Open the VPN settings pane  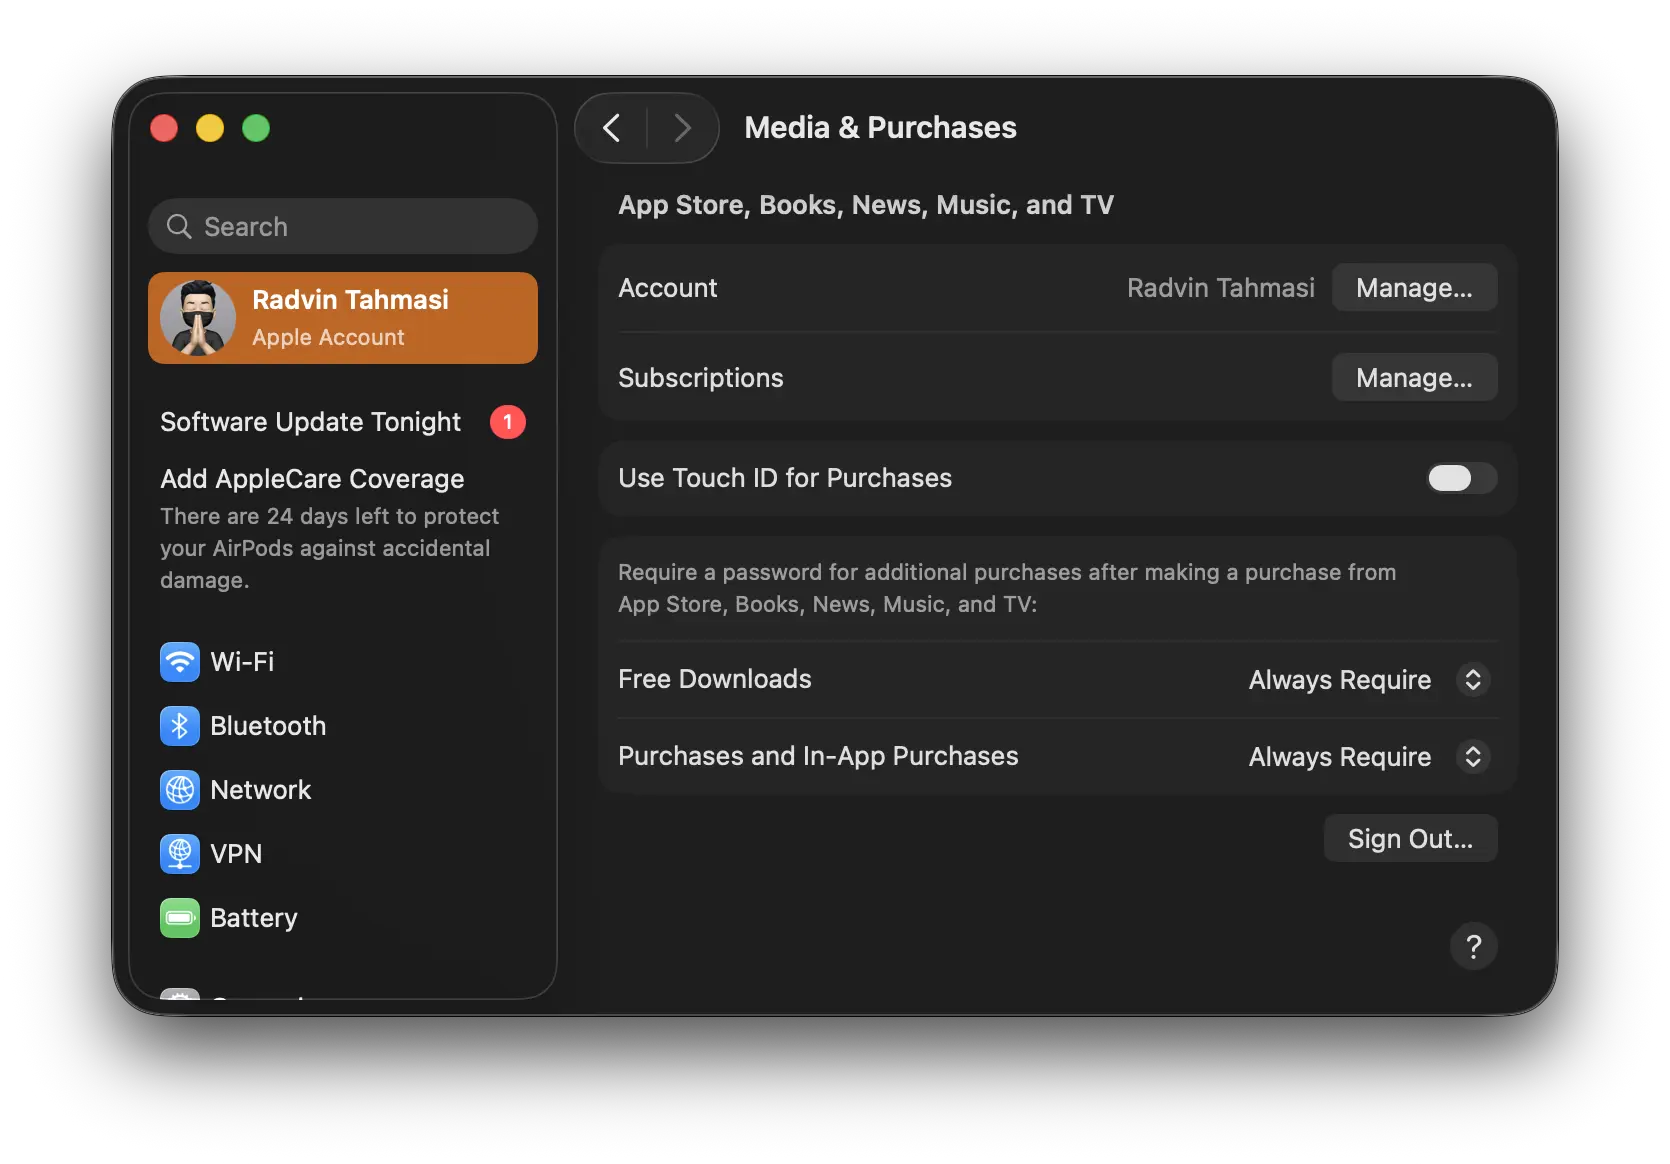[x=343, y=854]
